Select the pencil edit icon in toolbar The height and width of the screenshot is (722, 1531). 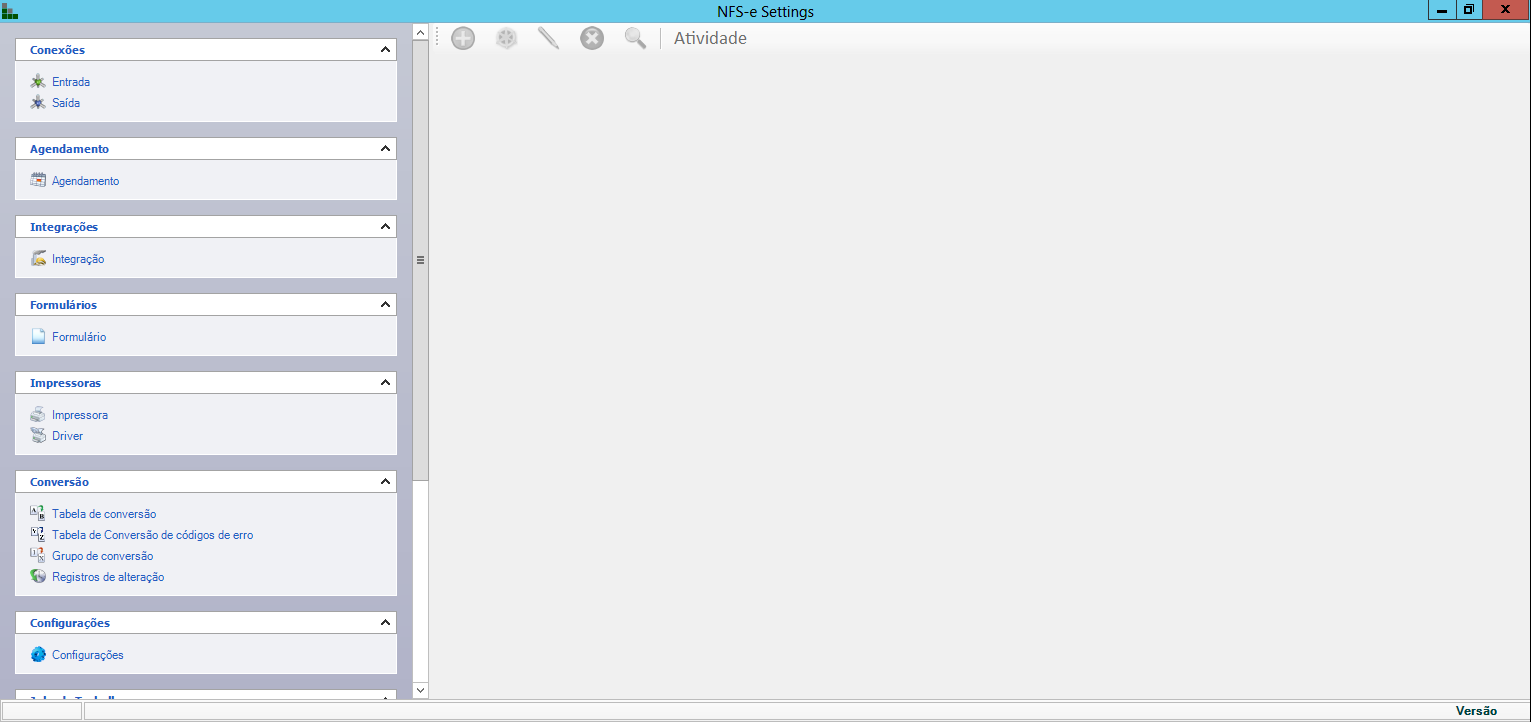pos(548,39)
